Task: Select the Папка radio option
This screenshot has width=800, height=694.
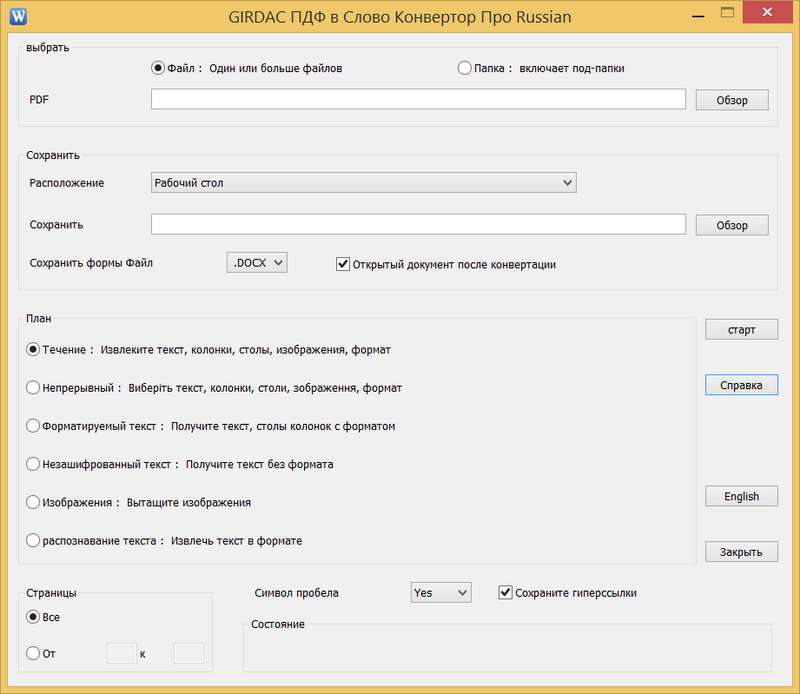Action: coord(464,68)
